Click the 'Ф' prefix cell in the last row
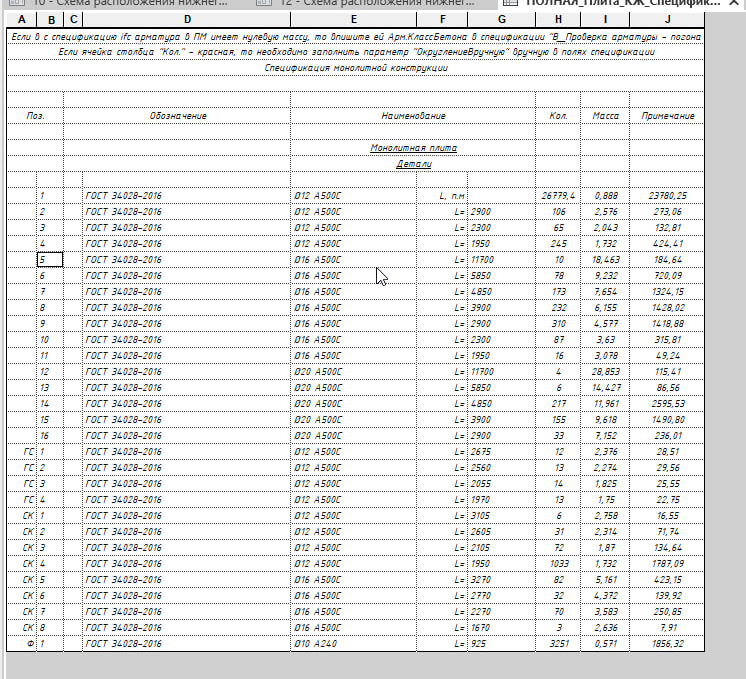Viewport: 746px width, 679px height. (22, 644)
